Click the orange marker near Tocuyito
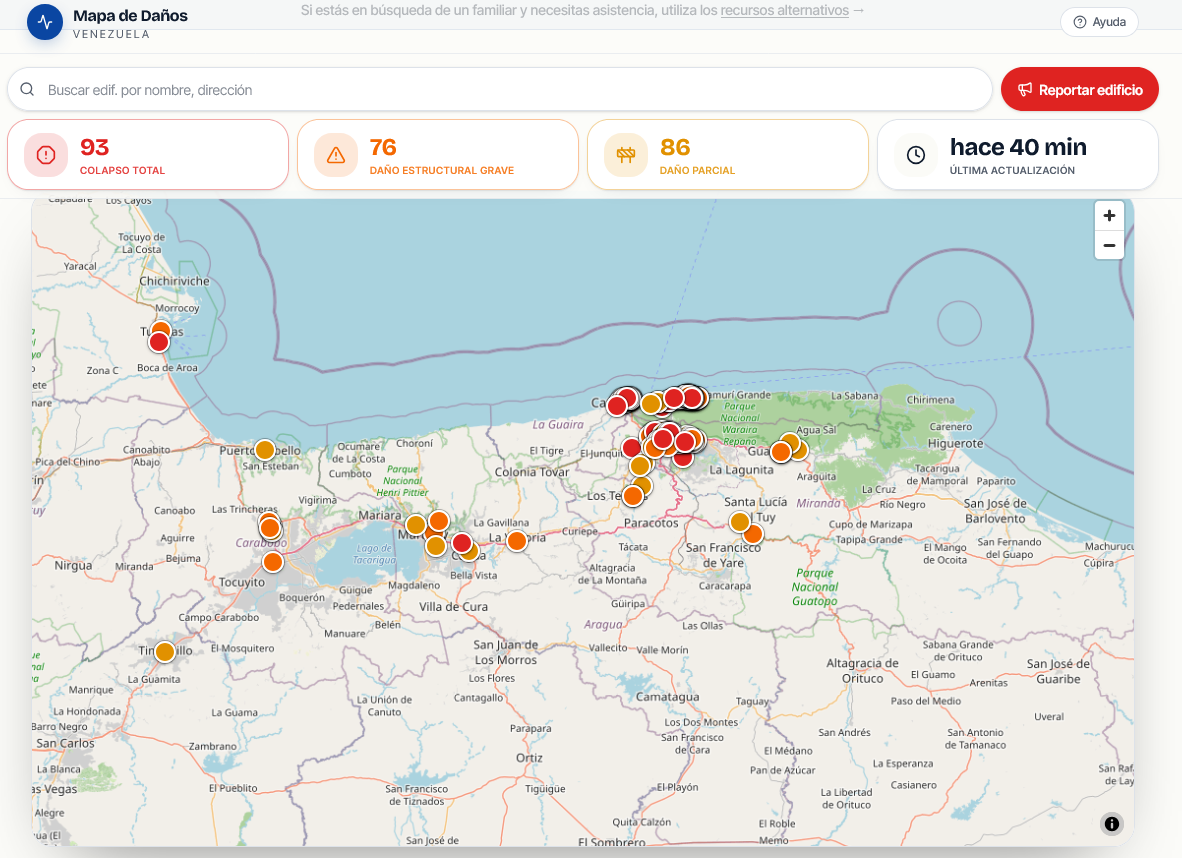The image size is (1182, 858). click(273, 562)
